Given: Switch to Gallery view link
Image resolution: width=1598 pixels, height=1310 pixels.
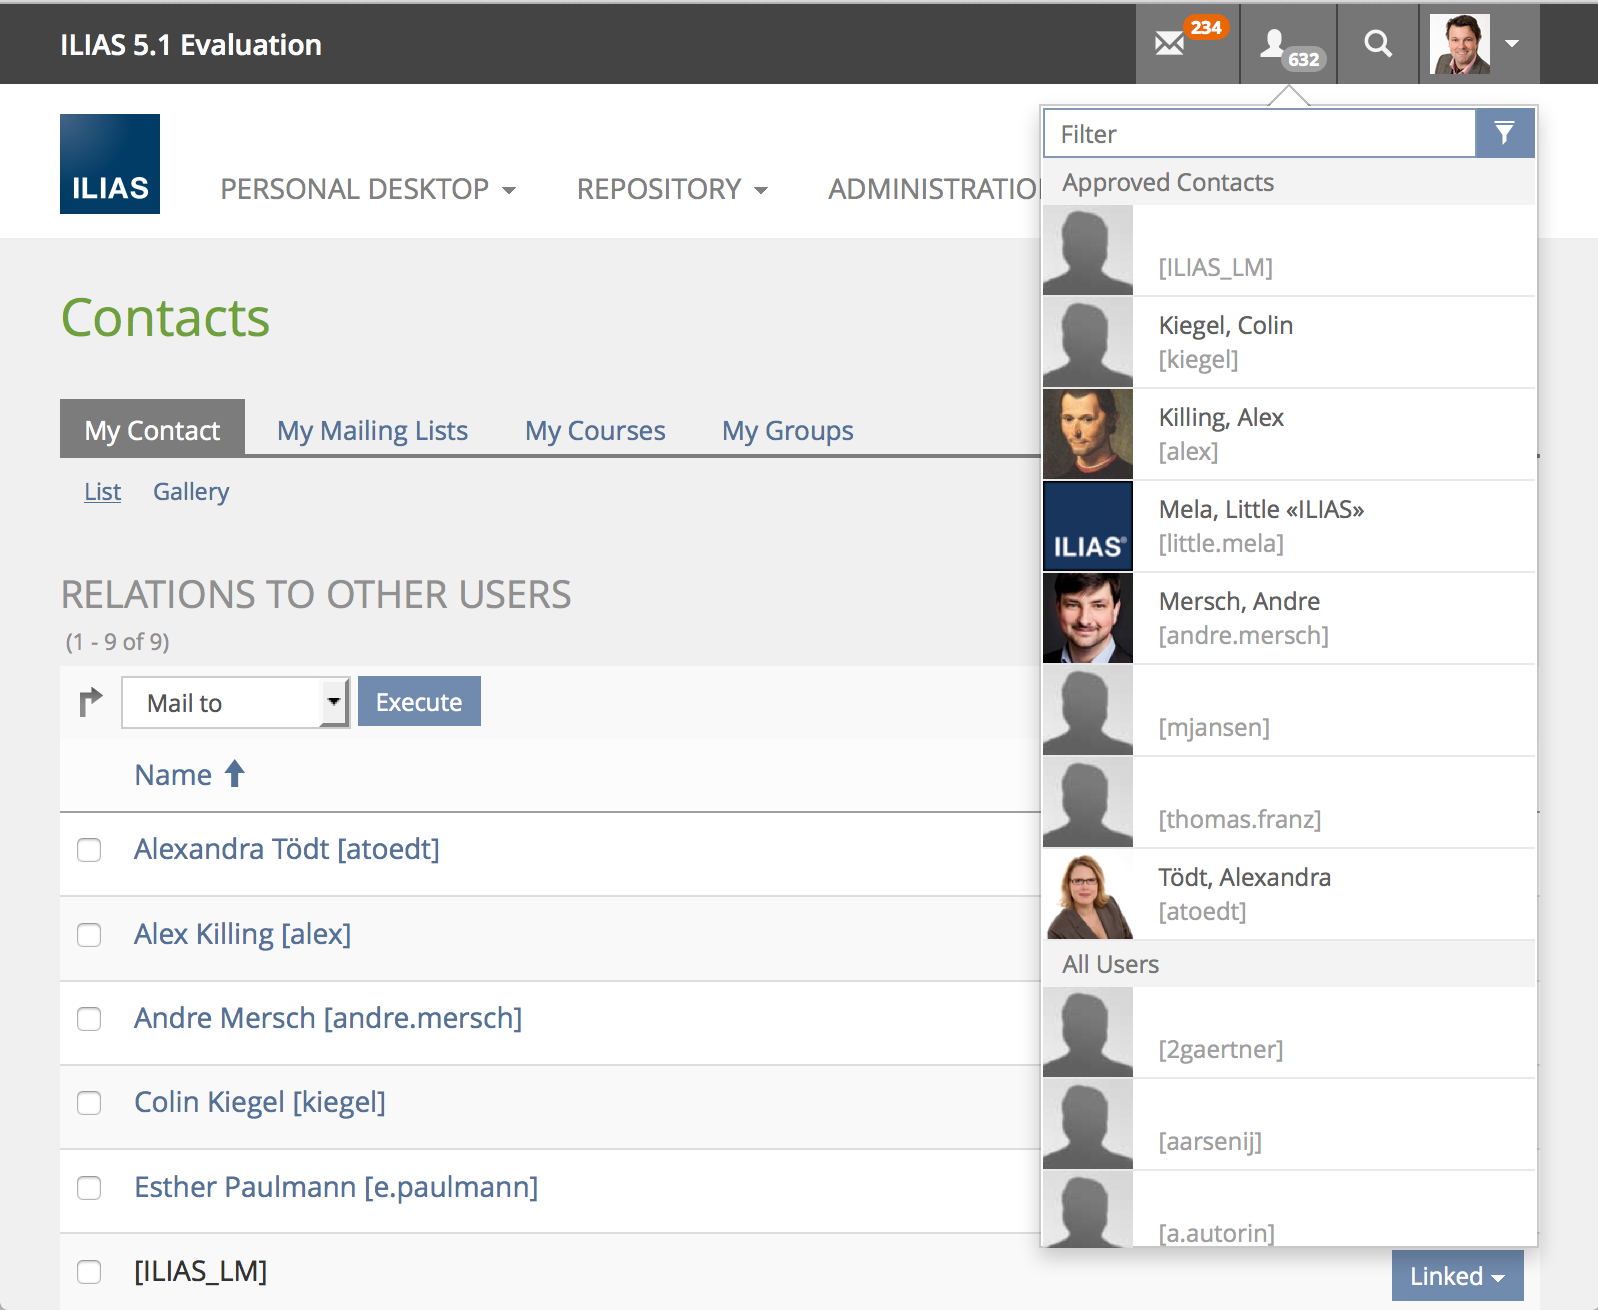Looking at the screenshot, I should 191,492.
